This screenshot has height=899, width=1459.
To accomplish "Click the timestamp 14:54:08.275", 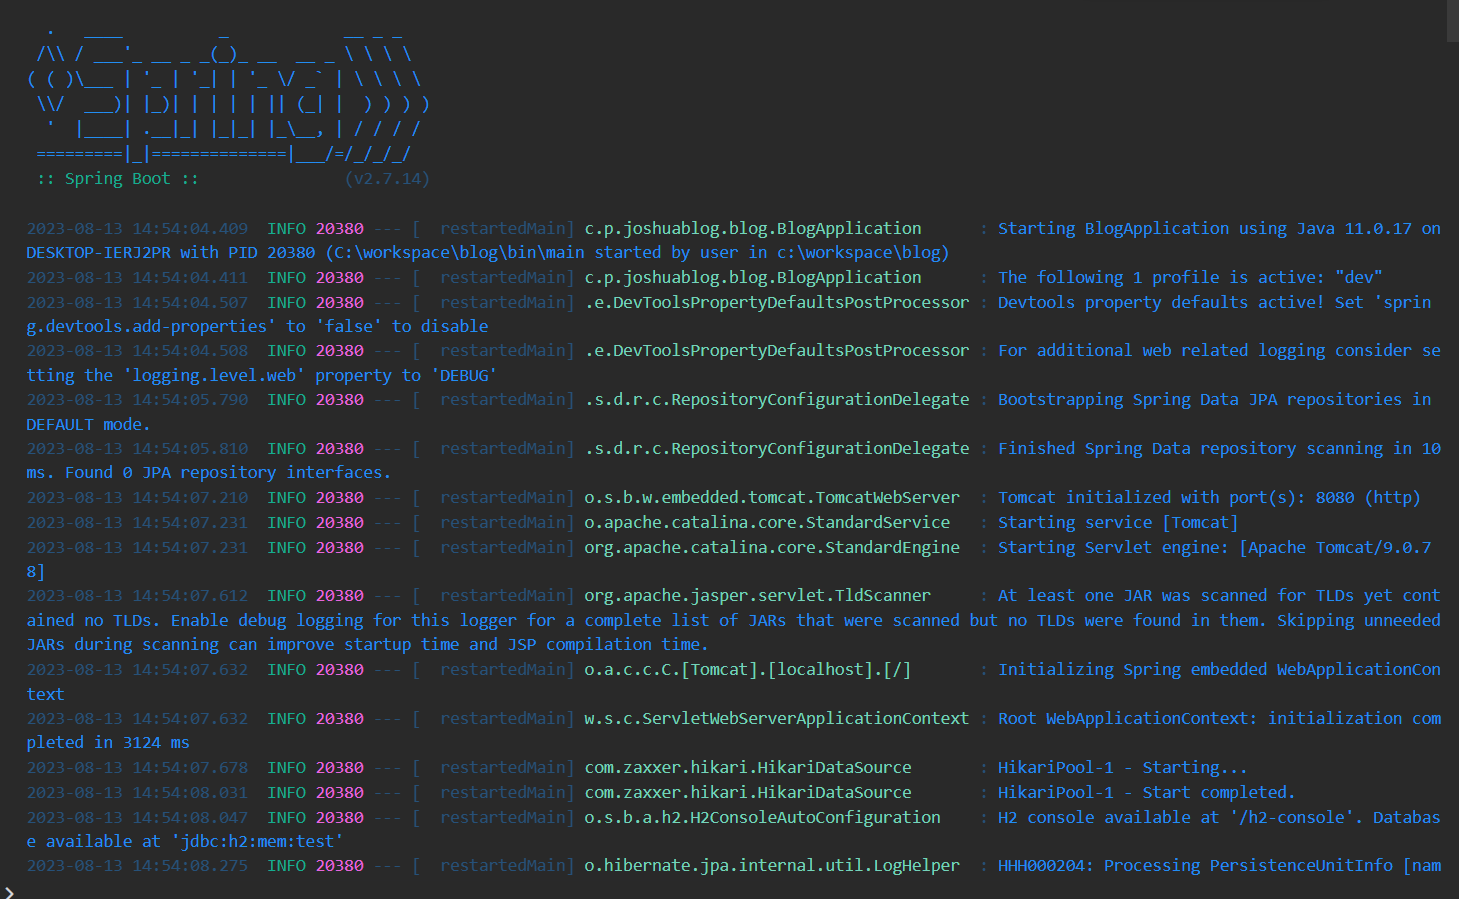I will [190, 866].
